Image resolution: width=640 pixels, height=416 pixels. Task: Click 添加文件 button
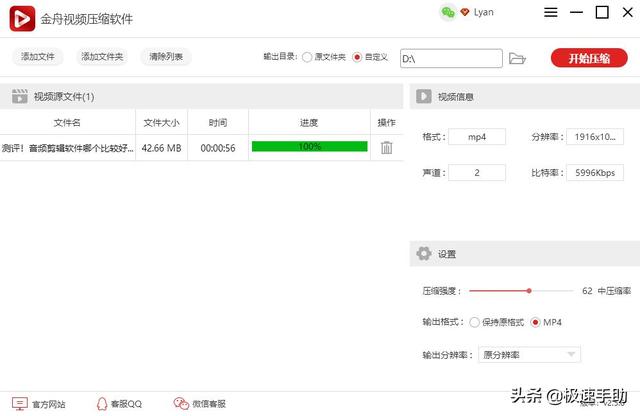[38, 56]
